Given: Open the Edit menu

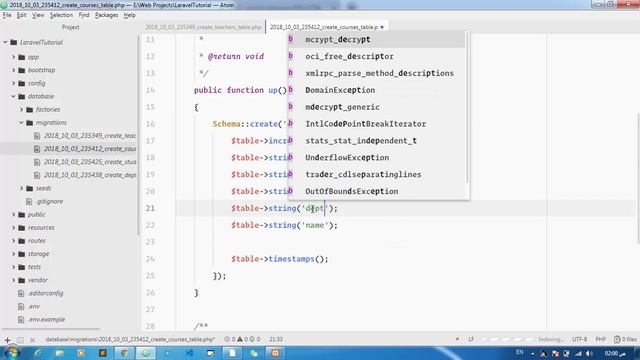Looking at the screenshot, I should [x=21, y=15].
